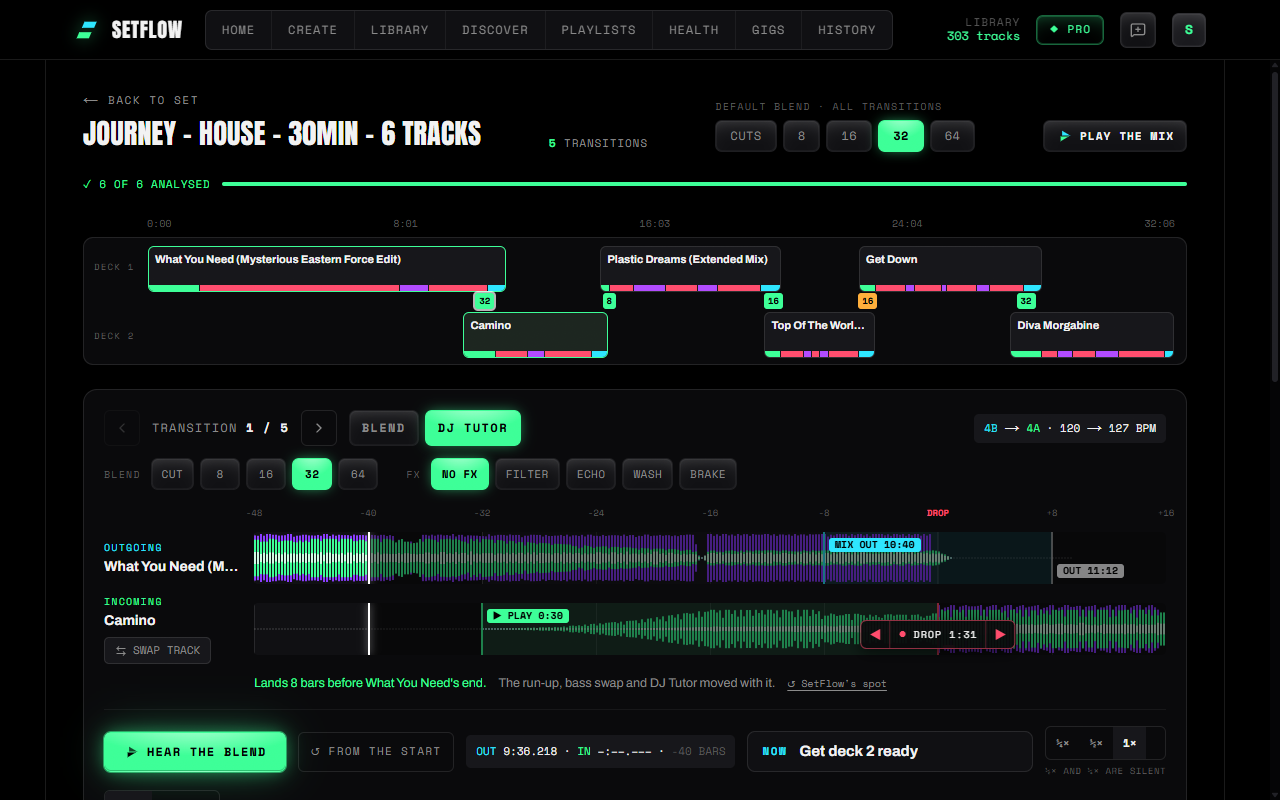Nudge the Camino drop earlier with left arrow

coord(875,635)
